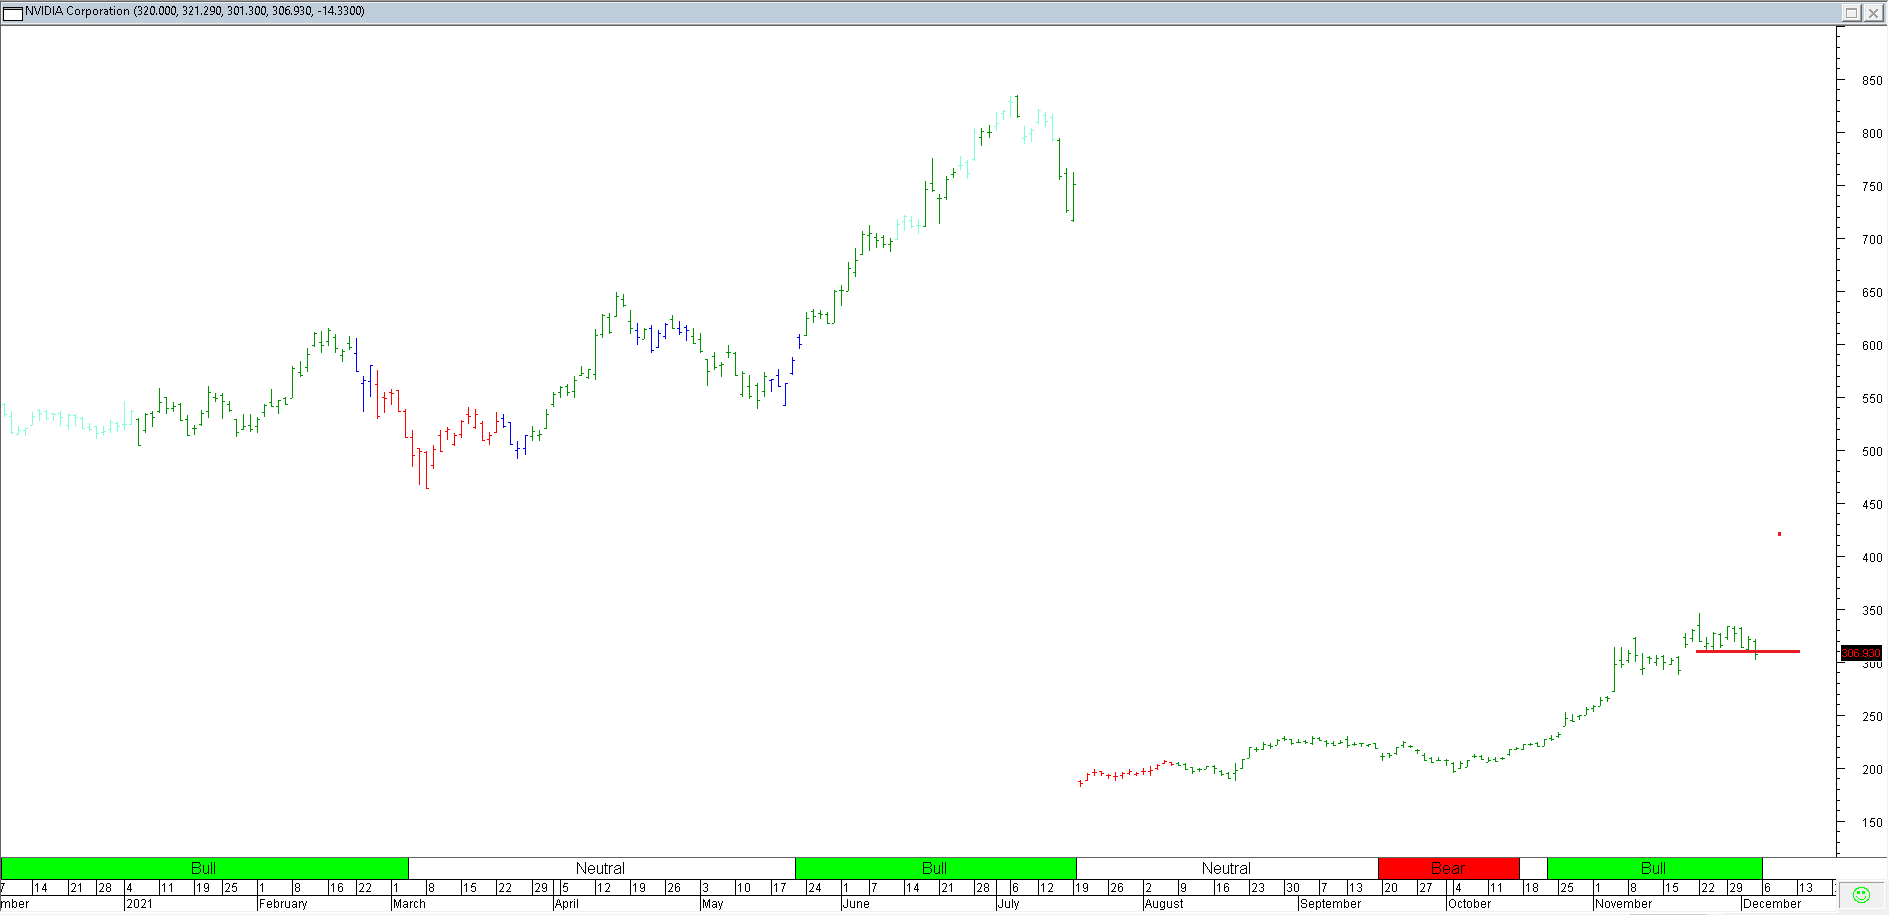
Task: Click the June month label
Action: [x=856, y=904]
